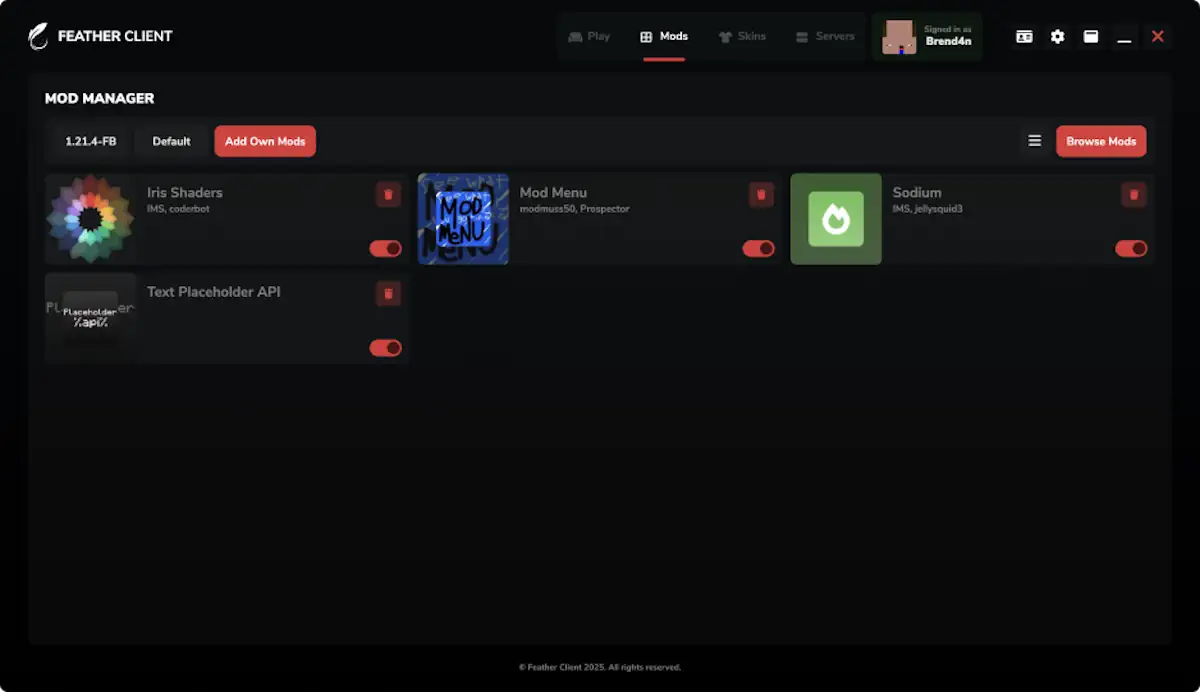Open the signed-in Brend4n account menu
Image resolution: width=1200 pixels, height=692 pixels.
927,37
